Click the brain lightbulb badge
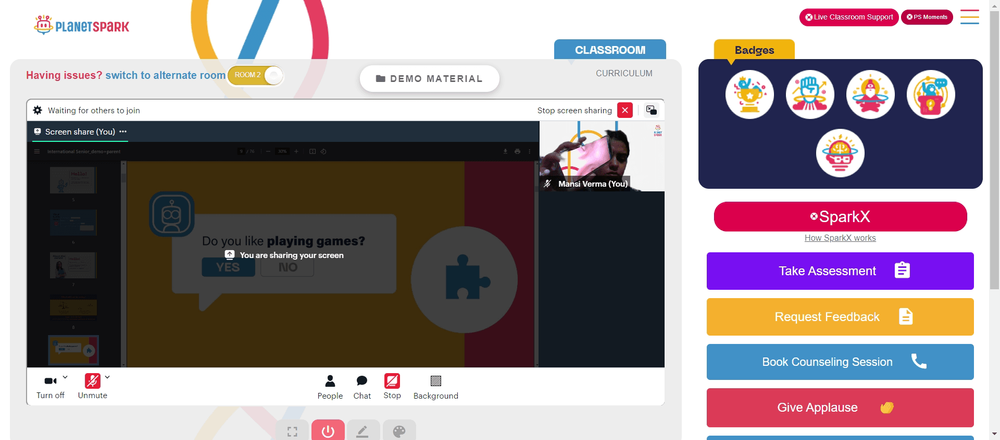 (840, 153)
